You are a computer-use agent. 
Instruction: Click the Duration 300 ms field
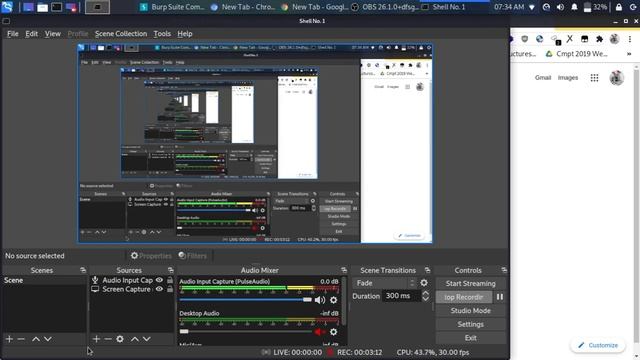click(402, 296)
